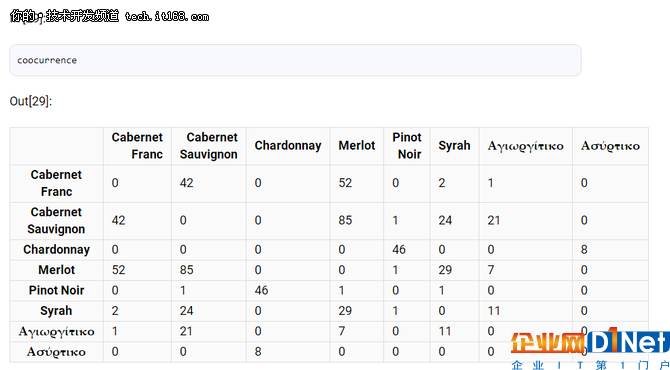Click the Pinot Noir row label
The image size is (670, 370).
click(56, 291)
